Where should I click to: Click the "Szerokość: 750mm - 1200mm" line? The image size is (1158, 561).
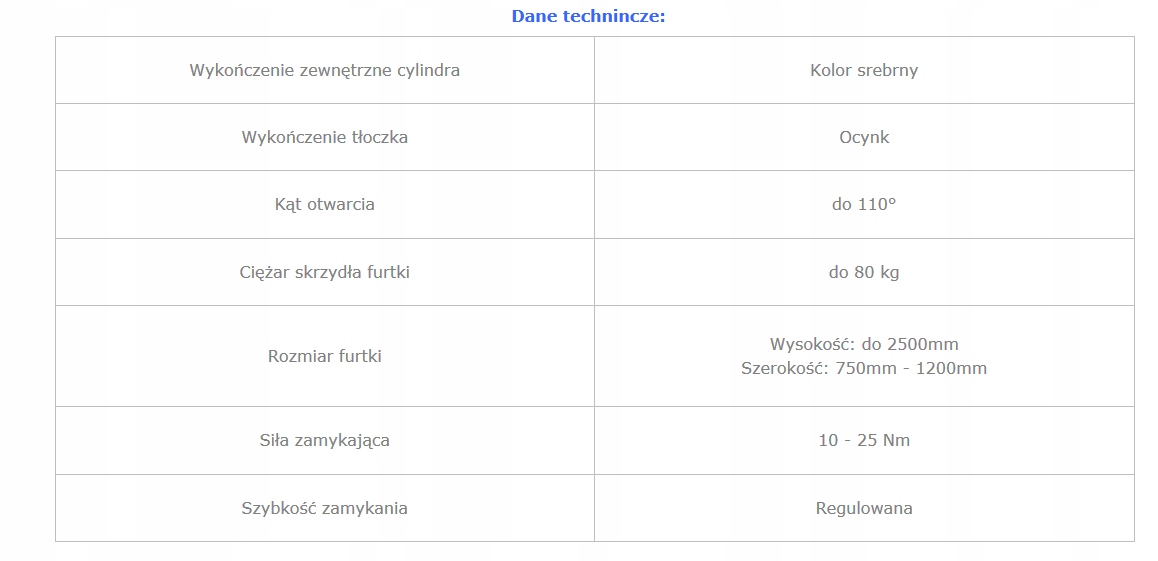pyautogui.click(x=864, y=369)
